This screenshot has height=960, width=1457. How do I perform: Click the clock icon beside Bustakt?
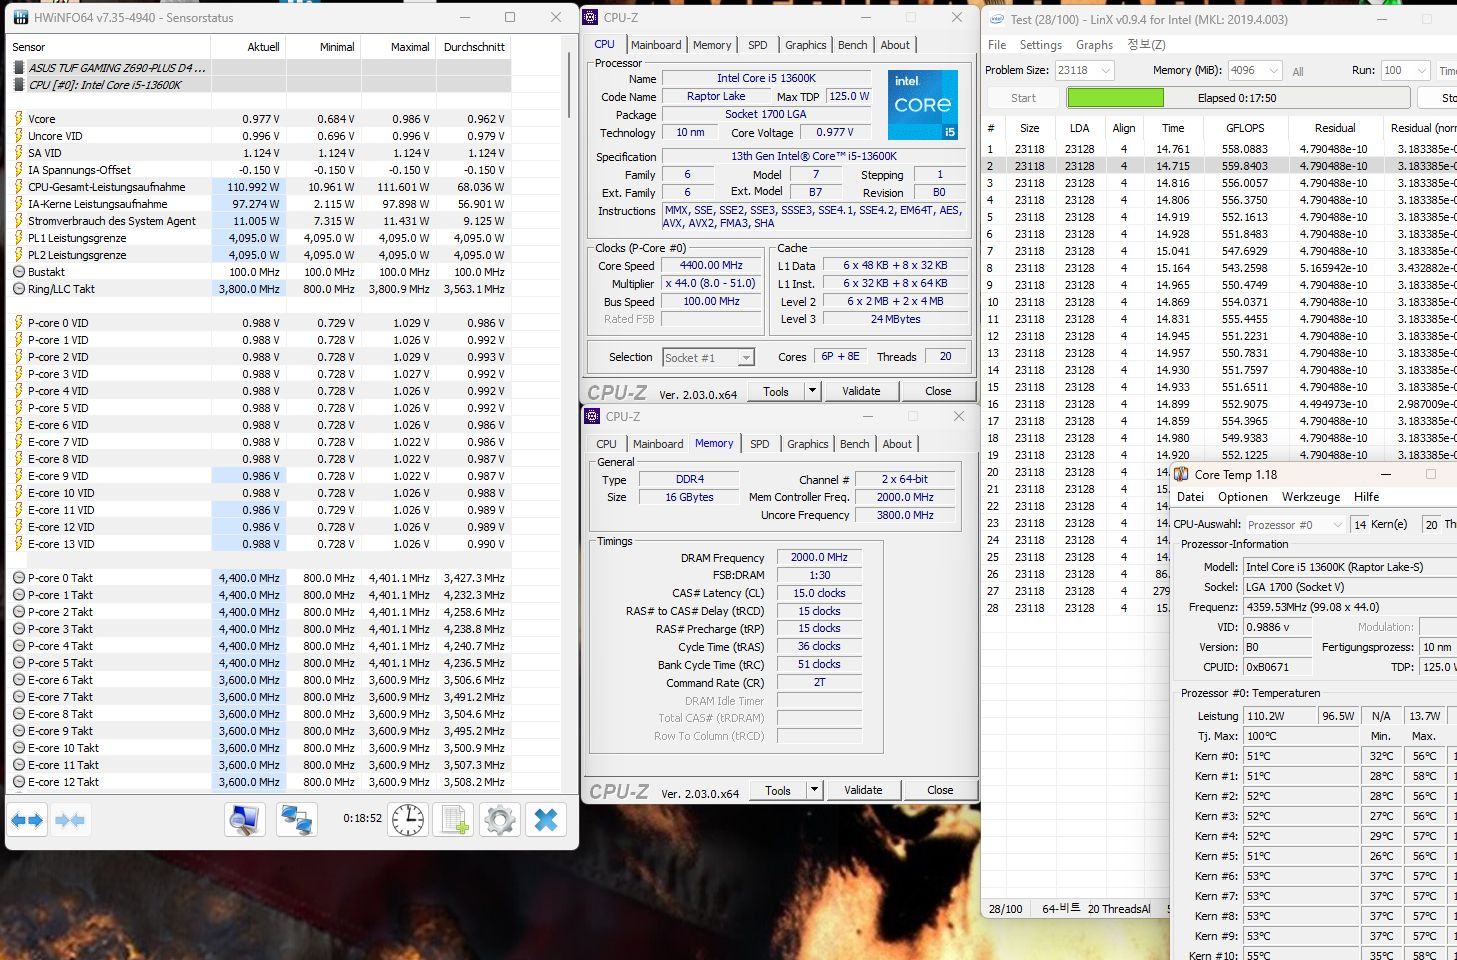coord(19,271)
